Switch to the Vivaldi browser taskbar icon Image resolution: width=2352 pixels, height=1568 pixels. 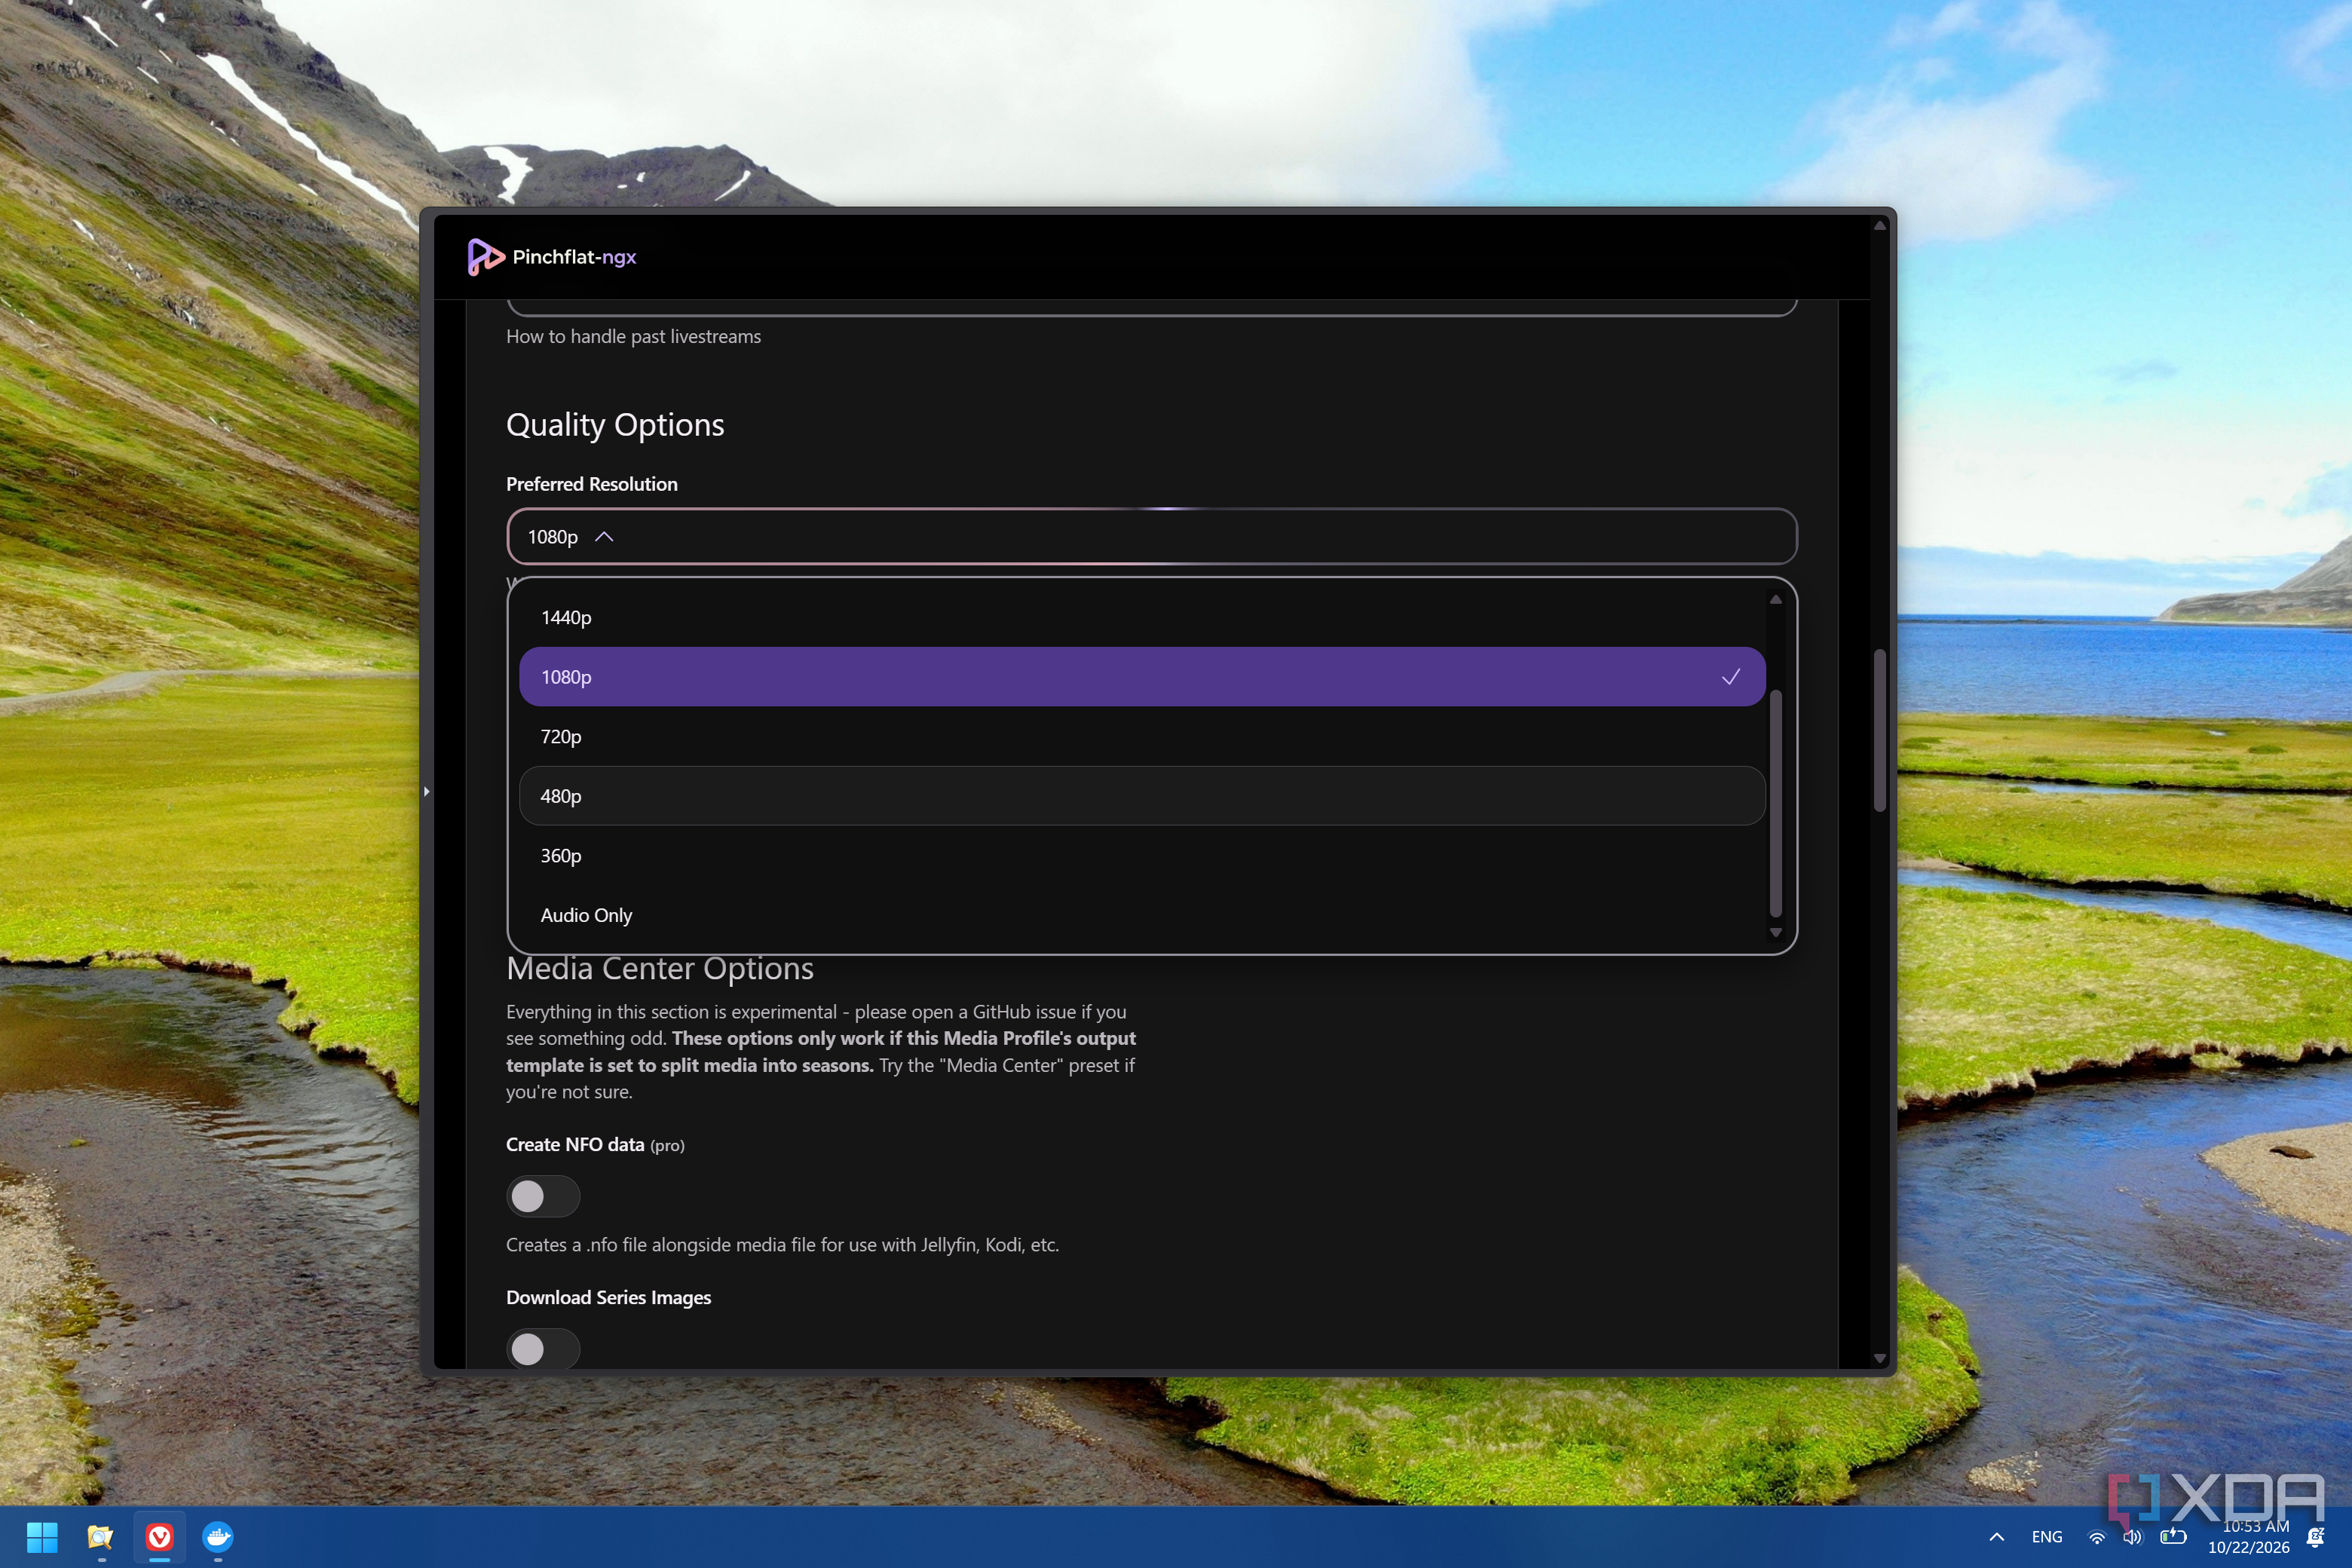pos(160,1536)
